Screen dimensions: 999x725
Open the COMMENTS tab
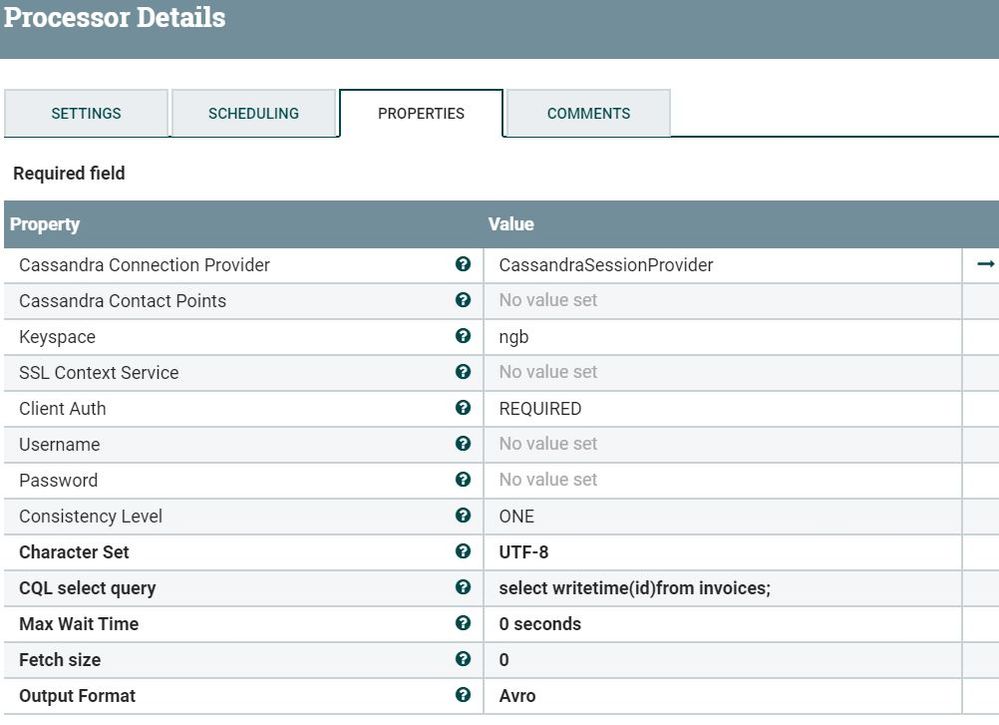pyautogui.click(x=589, y=113)
